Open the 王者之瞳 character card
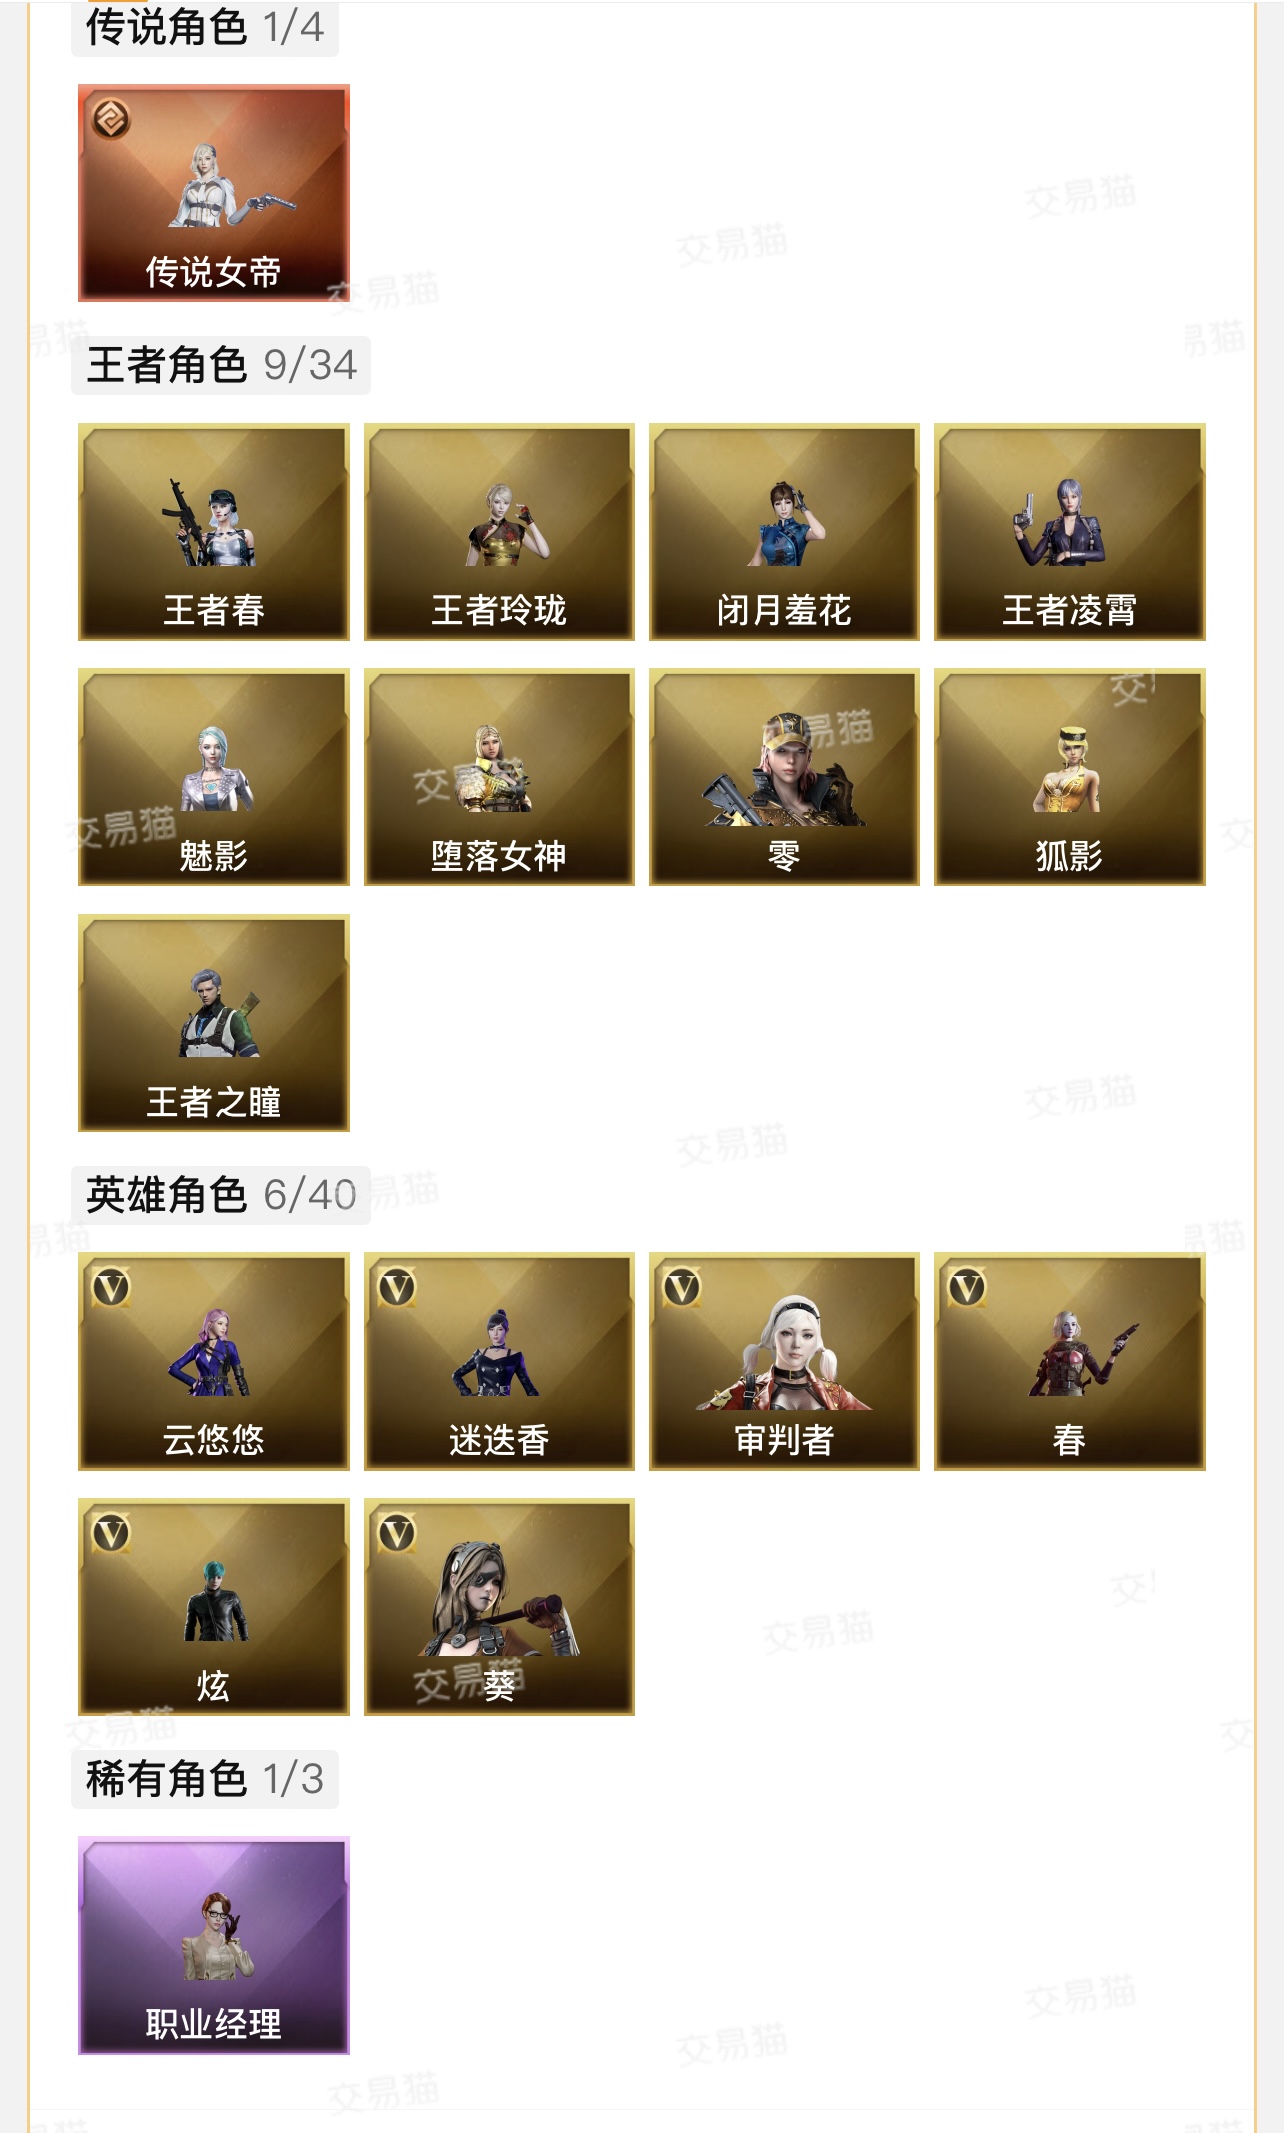Screen dimensions: 1284x2133 [214, 1023]
